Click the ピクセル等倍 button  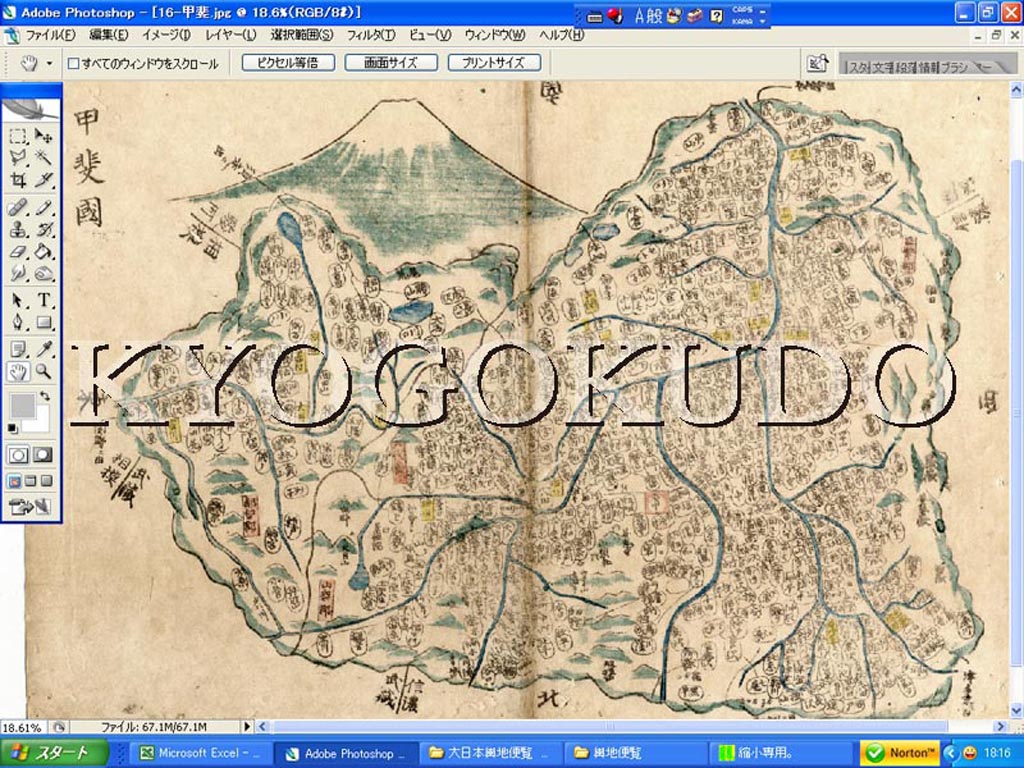coord(288,63)
